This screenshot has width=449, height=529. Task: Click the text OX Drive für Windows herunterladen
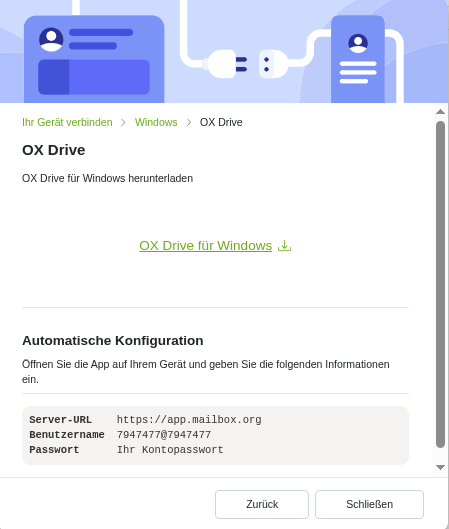coord(108,178)
